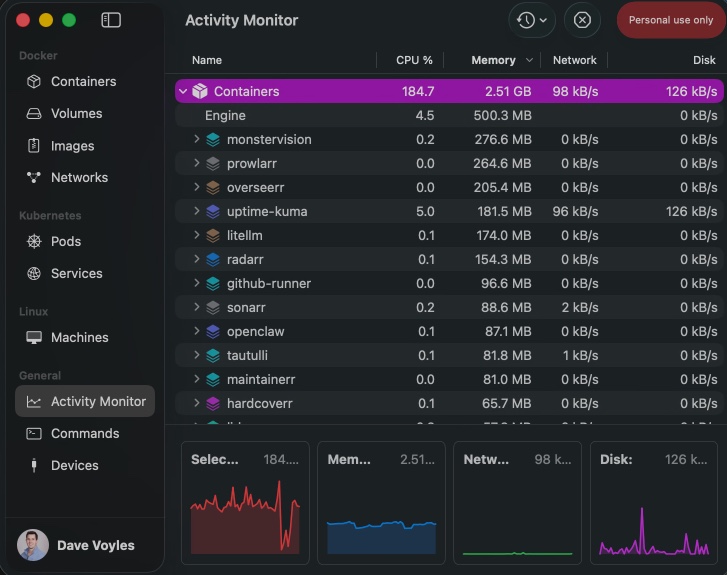The height and width of the screenshot is (575, 727).
Task: Click Dave Voyles profile avatar
Action: pyautogui.click(x=33, y=545)
